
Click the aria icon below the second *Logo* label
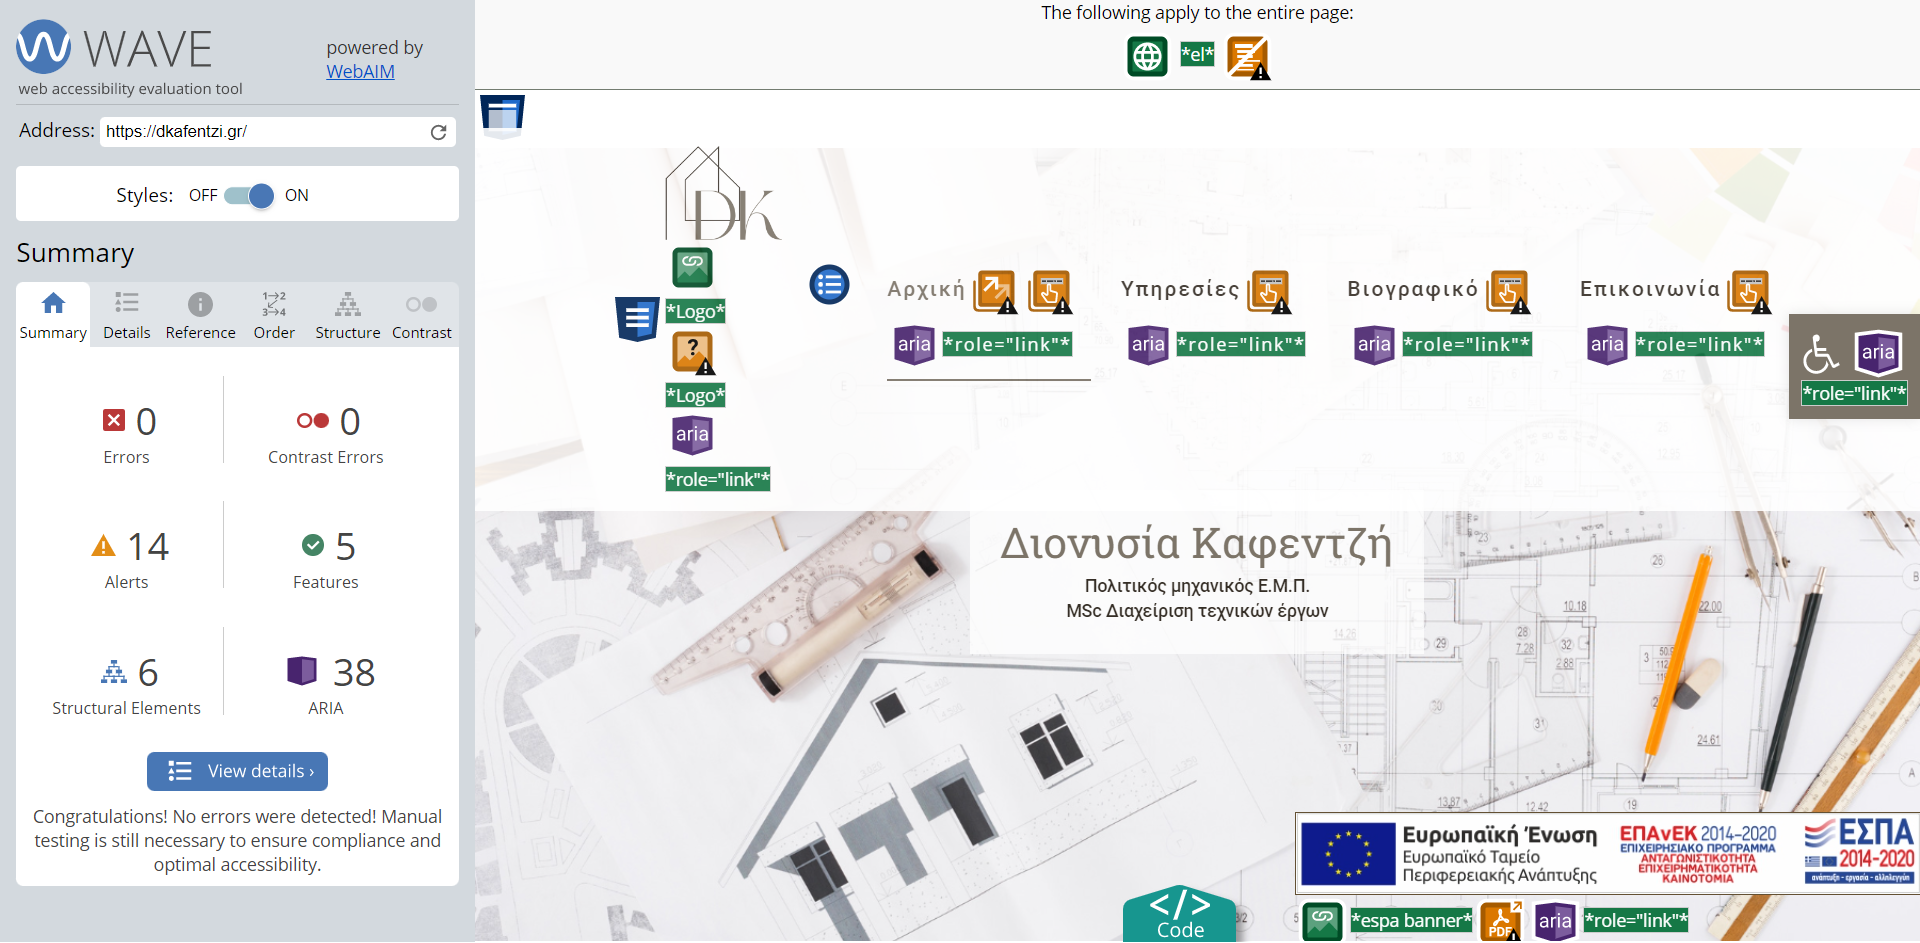point(692,434)
